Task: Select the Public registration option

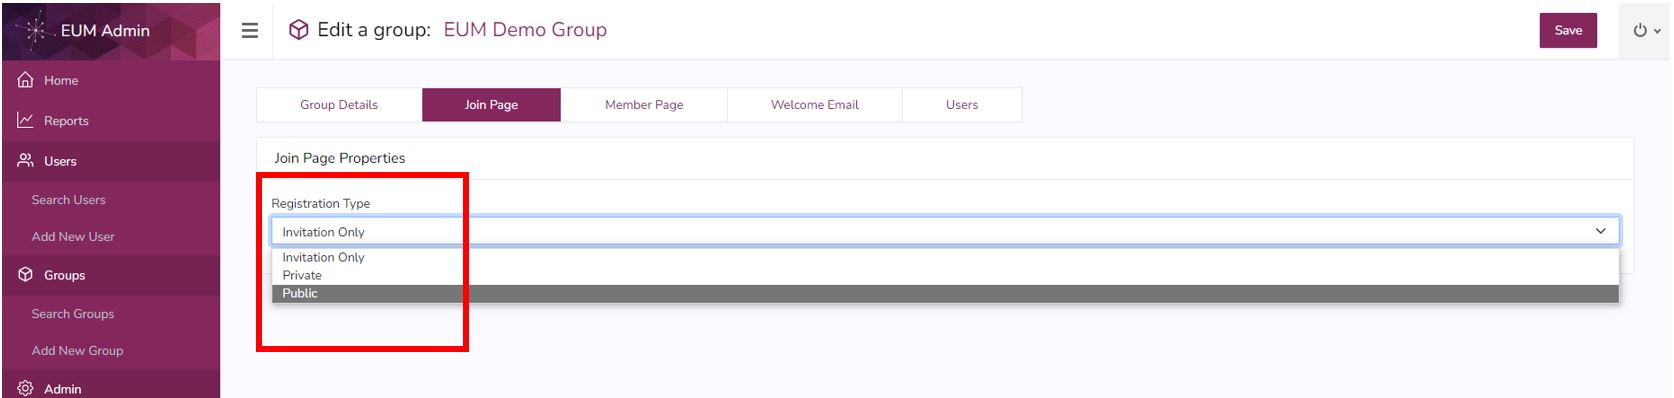Action: point(945,293)
